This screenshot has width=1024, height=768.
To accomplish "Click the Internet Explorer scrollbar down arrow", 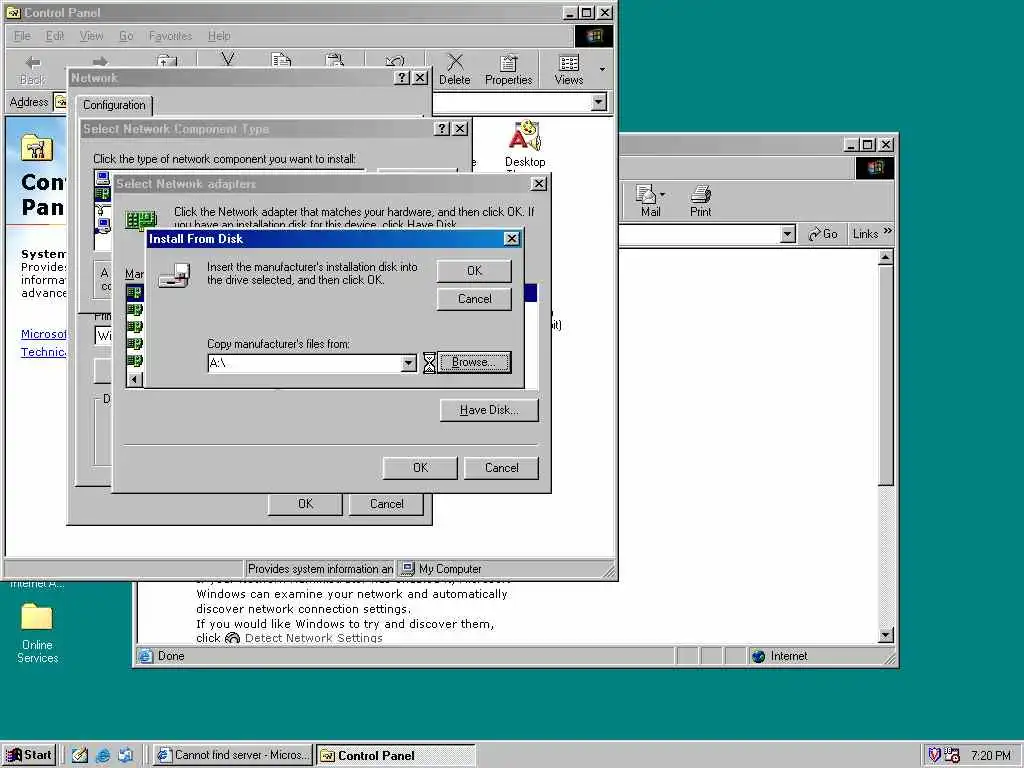I will [x=886, y=635].
